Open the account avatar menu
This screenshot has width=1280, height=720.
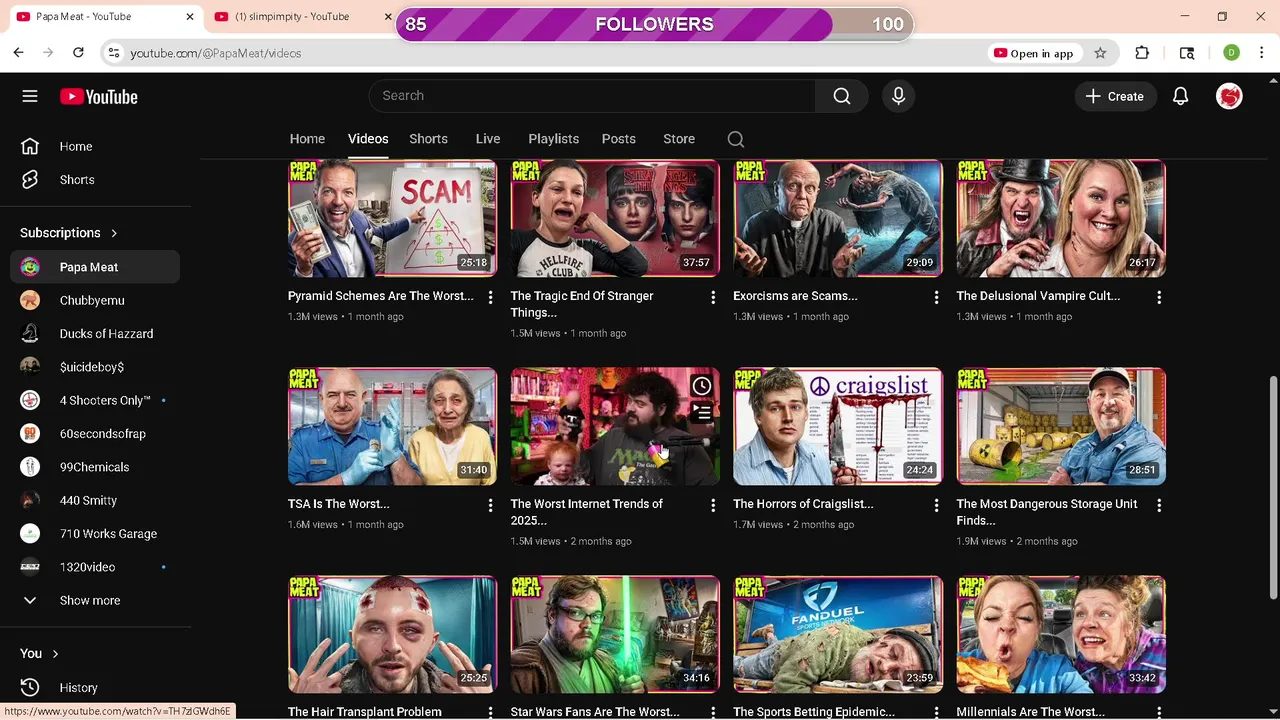click(x=1229, y=96)
